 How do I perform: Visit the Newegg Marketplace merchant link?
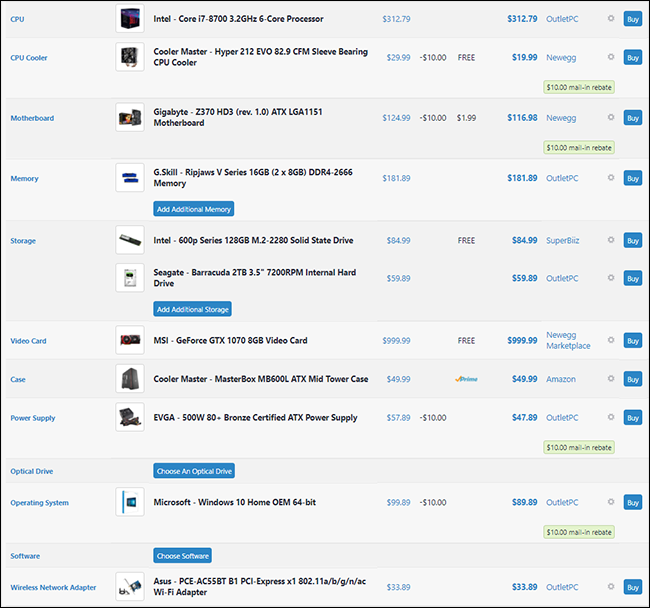pyautogui.click(x=568, y=340)
